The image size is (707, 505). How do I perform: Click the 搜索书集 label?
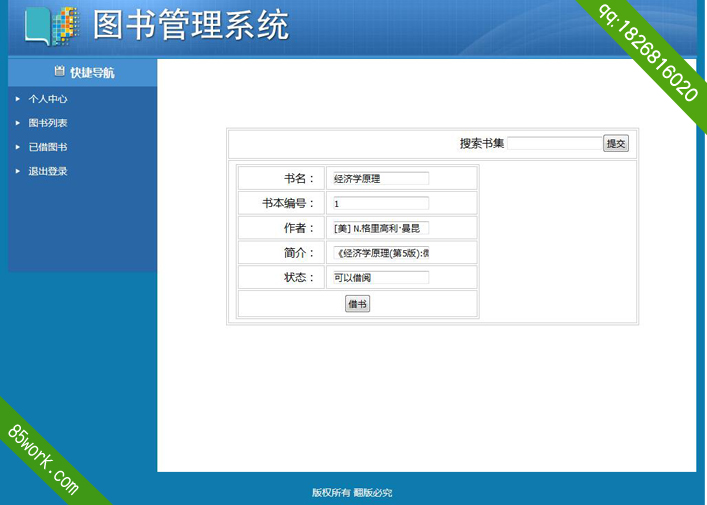coord(482,143)
